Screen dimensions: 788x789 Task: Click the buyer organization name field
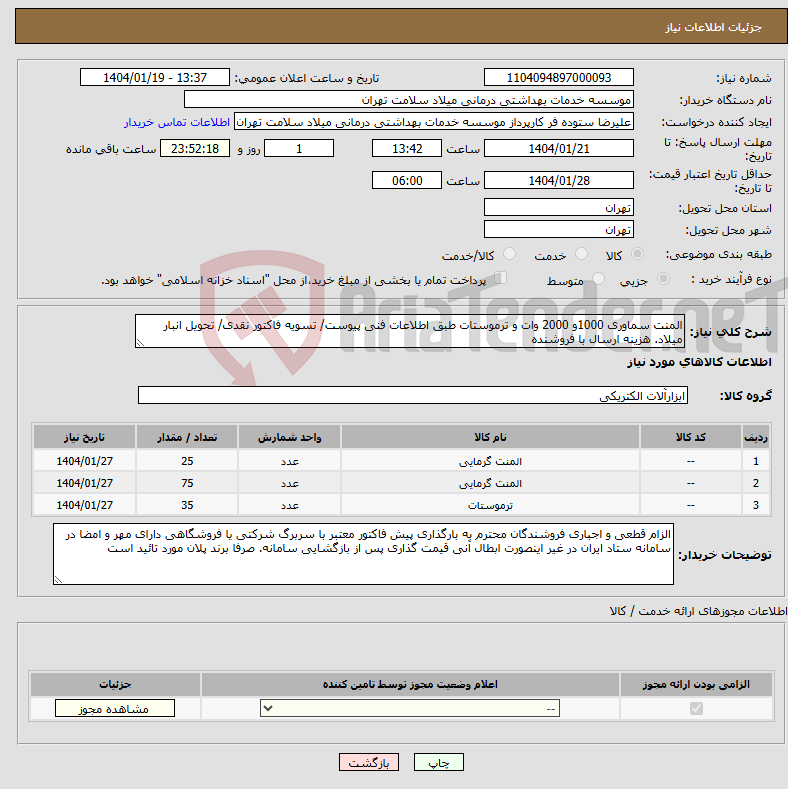[409, 100]
